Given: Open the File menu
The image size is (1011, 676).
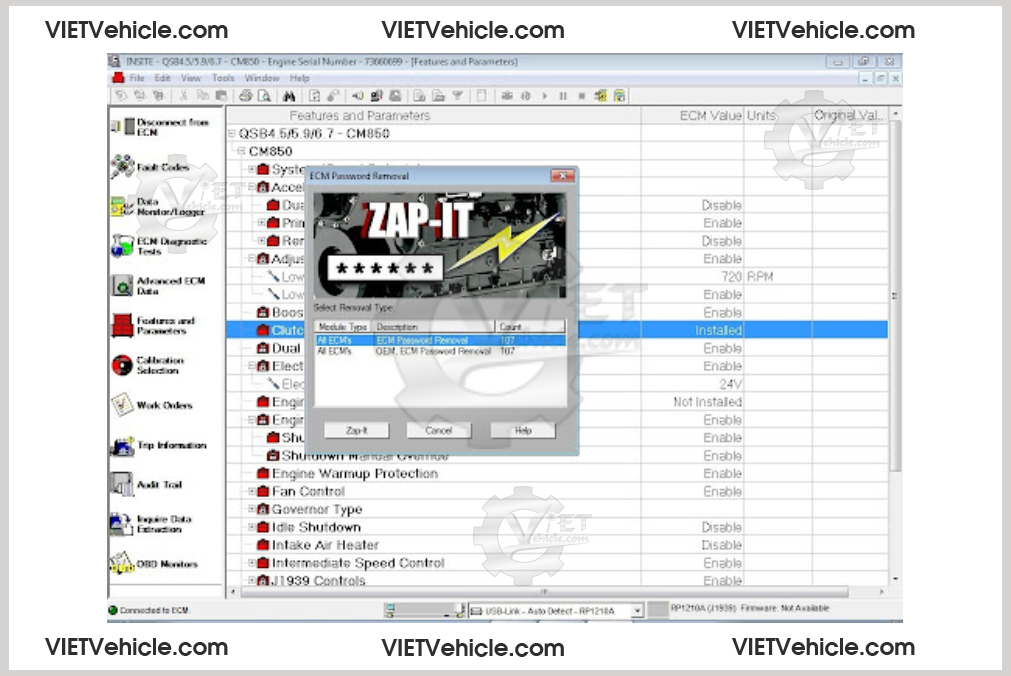Looking at the screenshot, I should 137,78.
